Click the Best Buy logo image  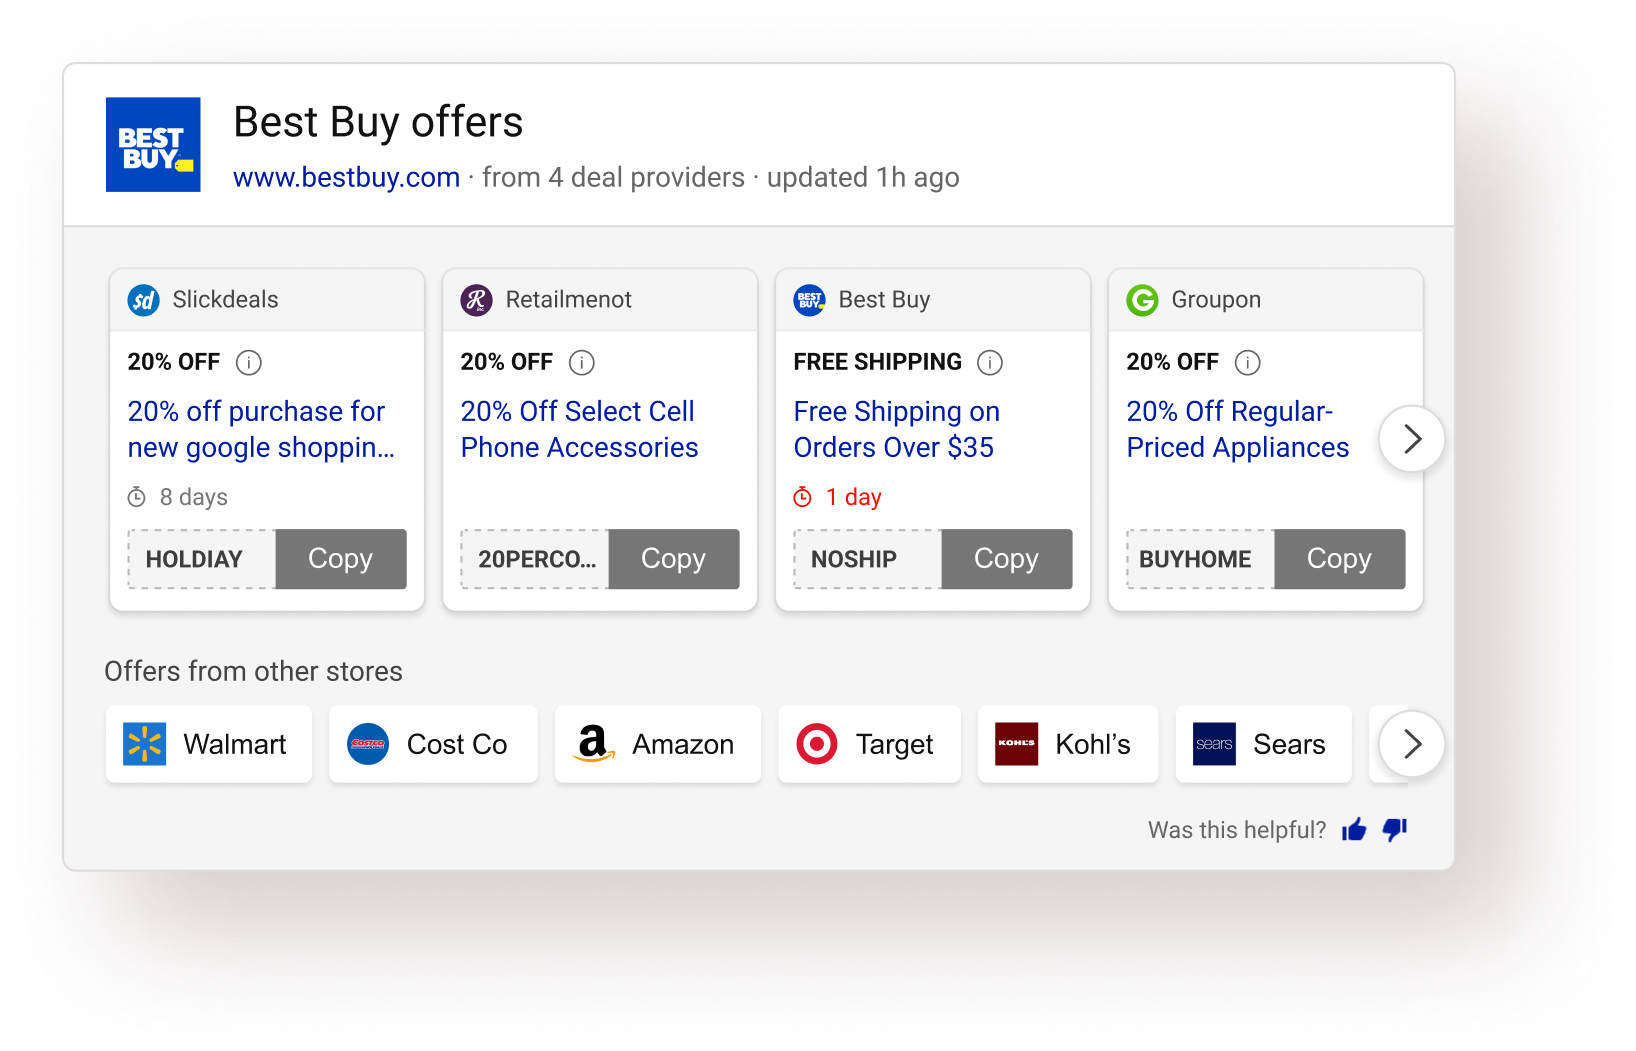153,145
